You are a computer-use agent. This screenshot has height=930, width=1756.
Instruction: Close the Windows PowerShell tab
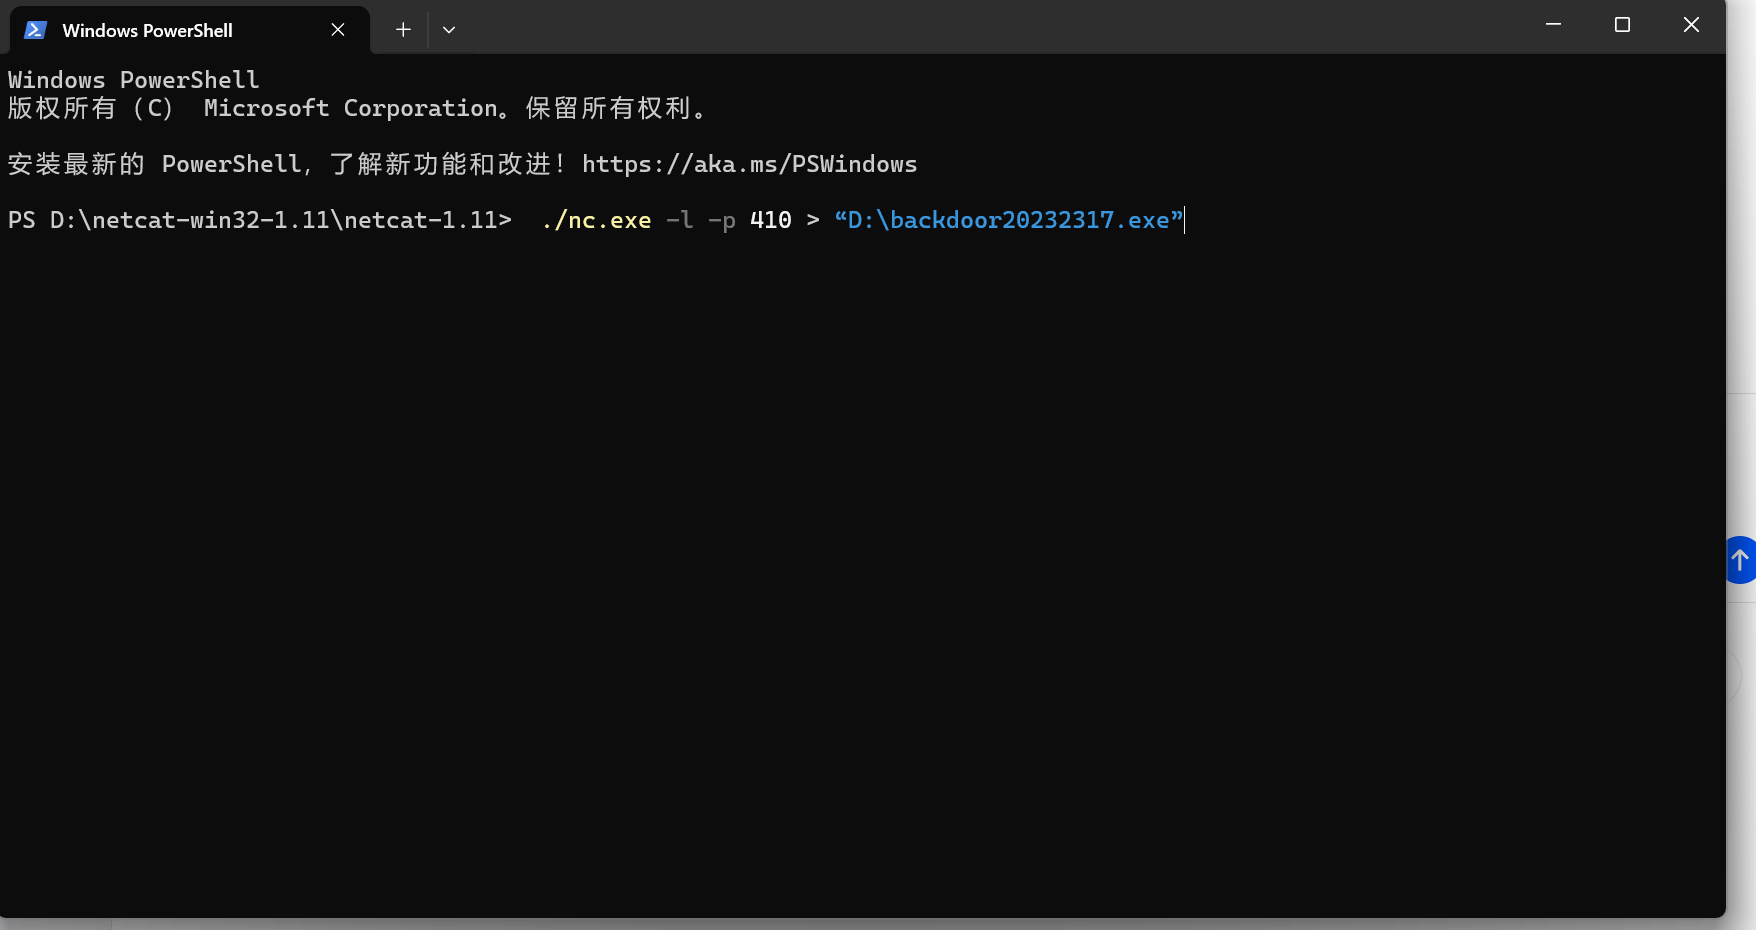pos(338,30)
